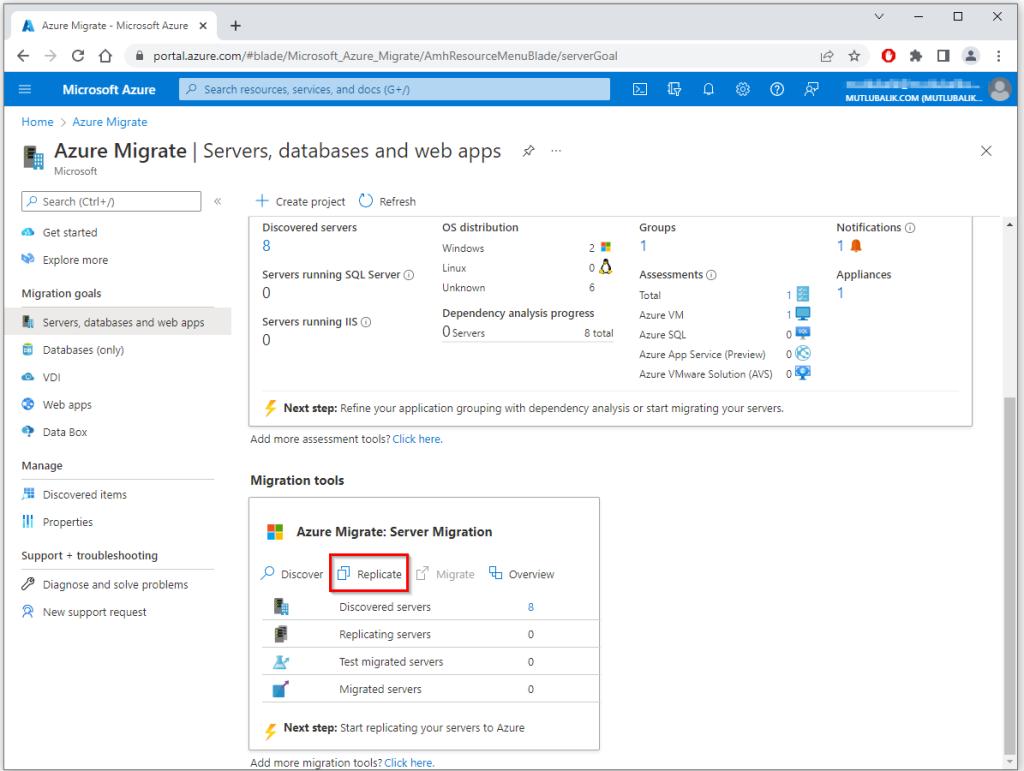Screen dimensions: 1024x771
Task: Open Discovered items under Manage
Action: [85, 495]
